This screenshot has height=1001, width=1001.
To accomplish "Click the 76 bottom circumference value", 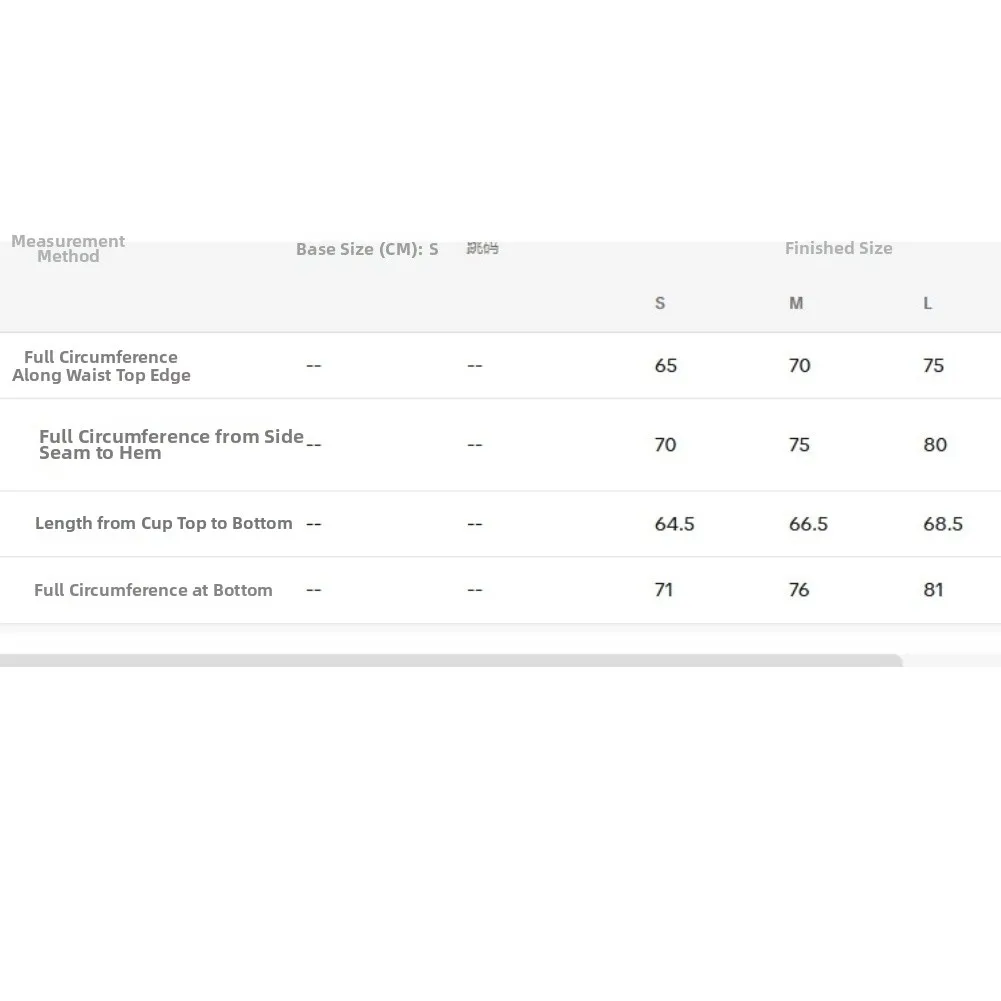I will click(799, 590).
